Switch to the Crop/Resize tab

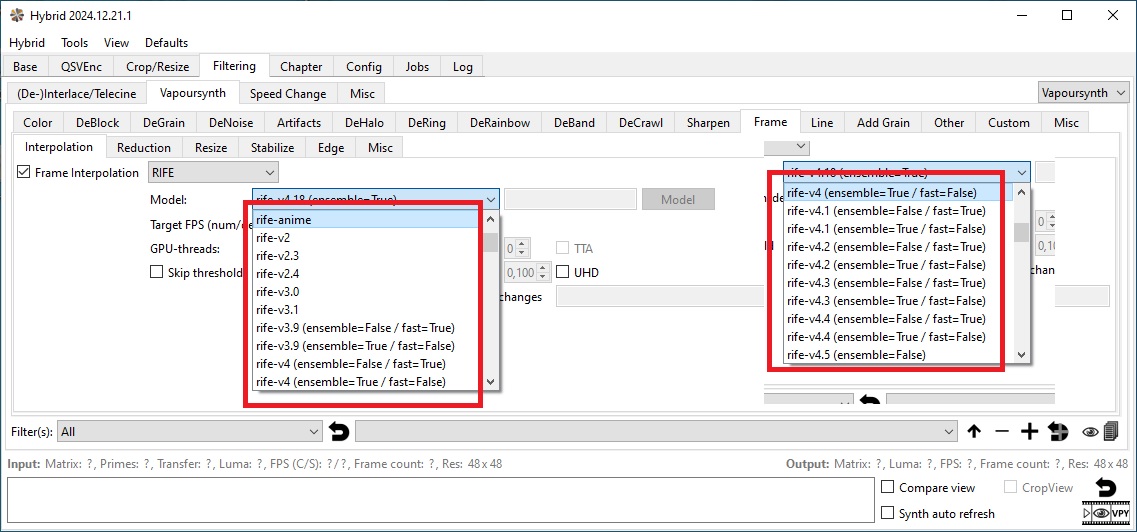157,67
